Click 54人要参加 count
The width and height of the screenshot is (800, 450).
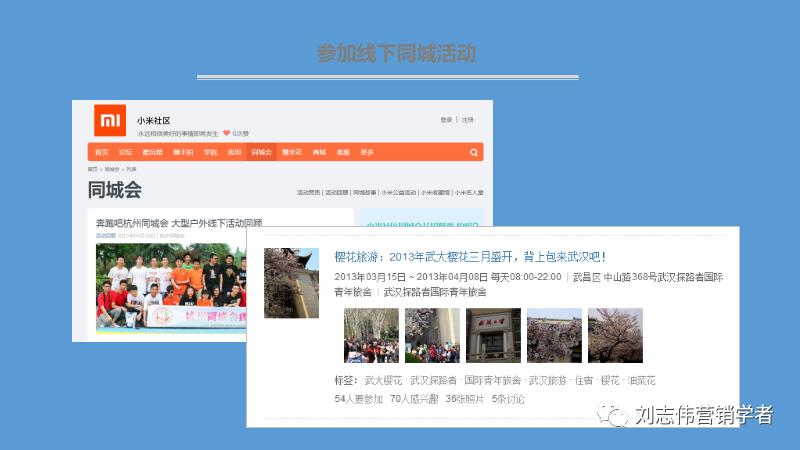(x=359, y=399)
